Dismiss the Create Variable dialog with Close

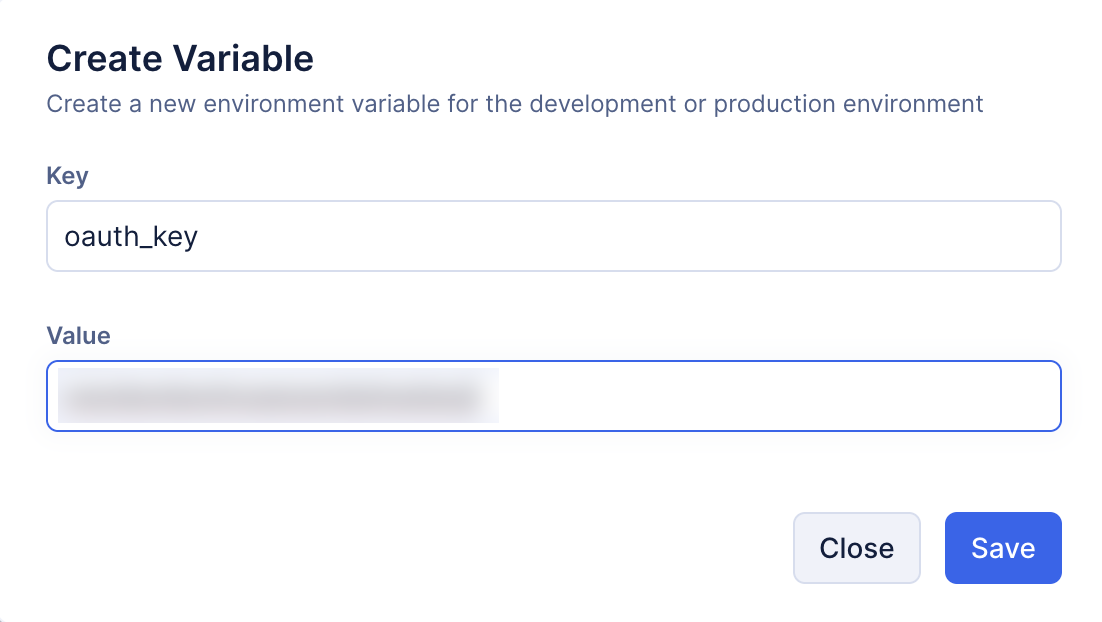[856, 548]
